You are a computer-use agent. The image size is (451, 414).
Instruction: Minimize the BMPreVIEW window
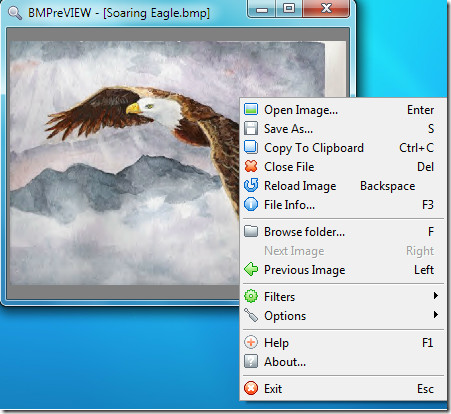[x=262, y=9]
